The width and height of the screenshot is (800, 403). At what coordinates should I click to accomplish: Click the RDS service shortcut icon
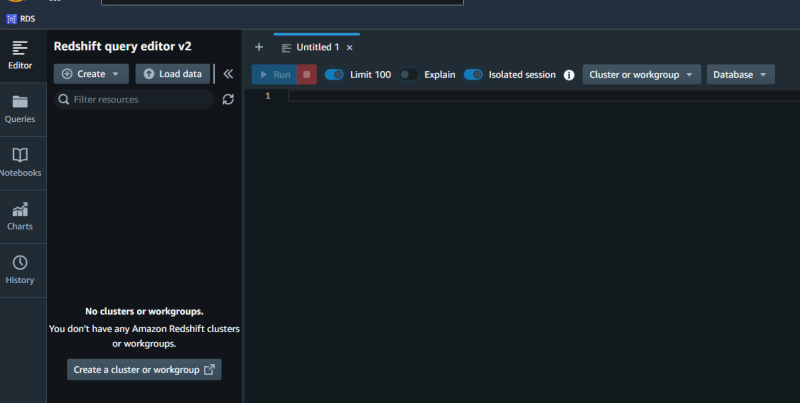(11, 19)
